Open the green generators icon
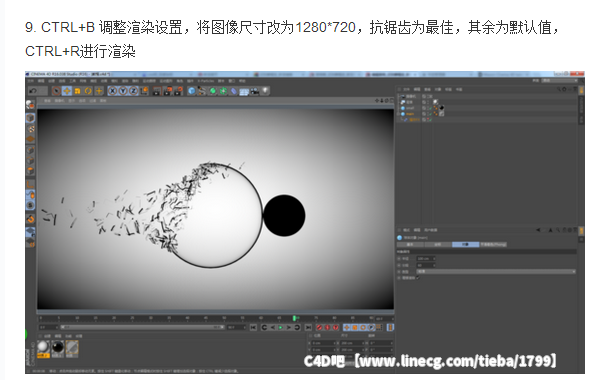 click(213, 91)
